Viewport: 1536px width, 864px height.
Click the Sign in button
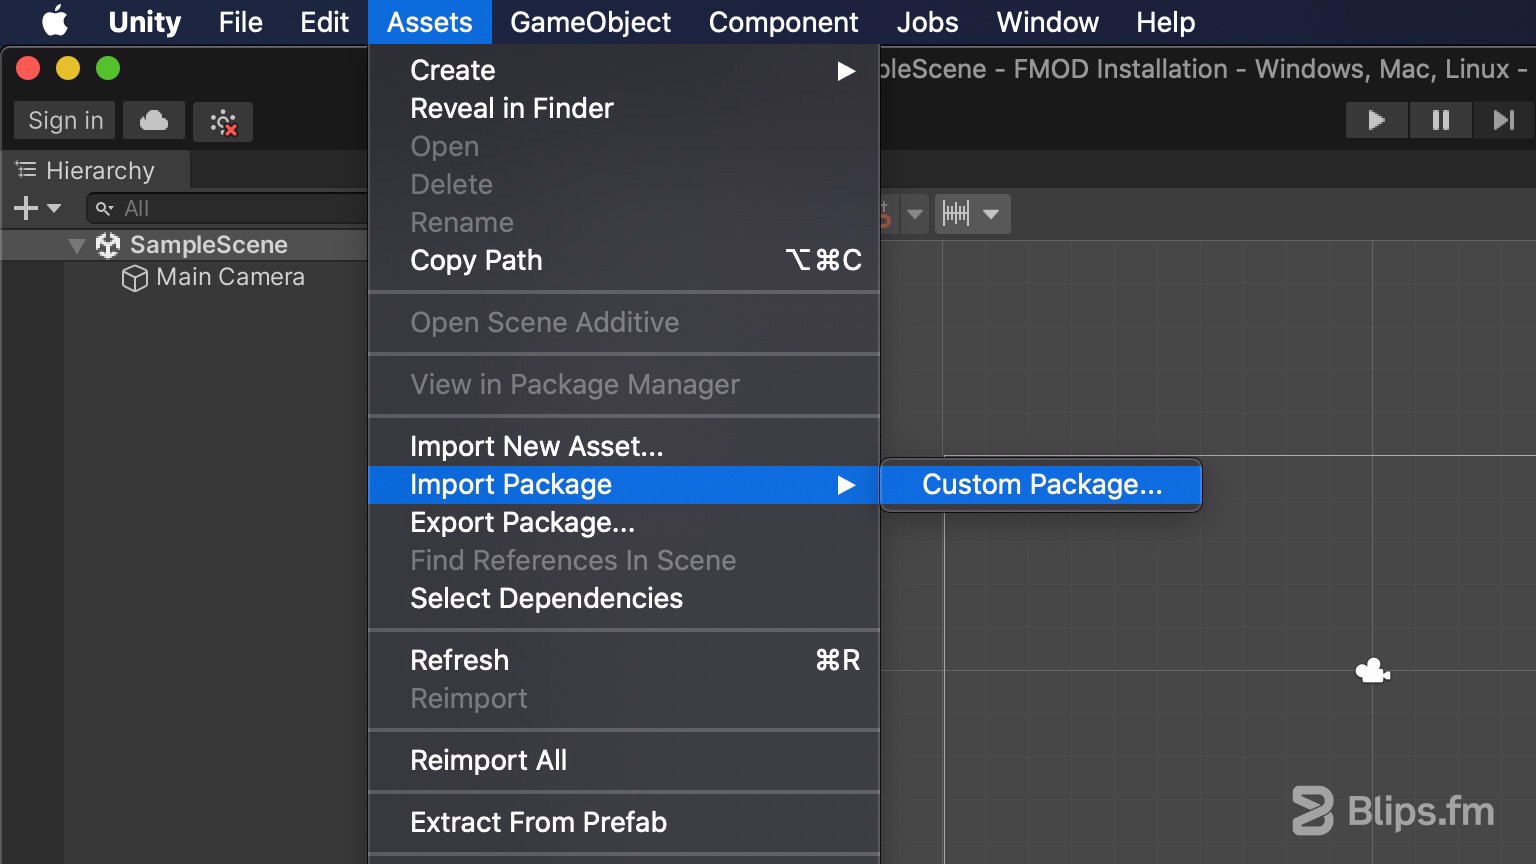[x=65, y=121]
